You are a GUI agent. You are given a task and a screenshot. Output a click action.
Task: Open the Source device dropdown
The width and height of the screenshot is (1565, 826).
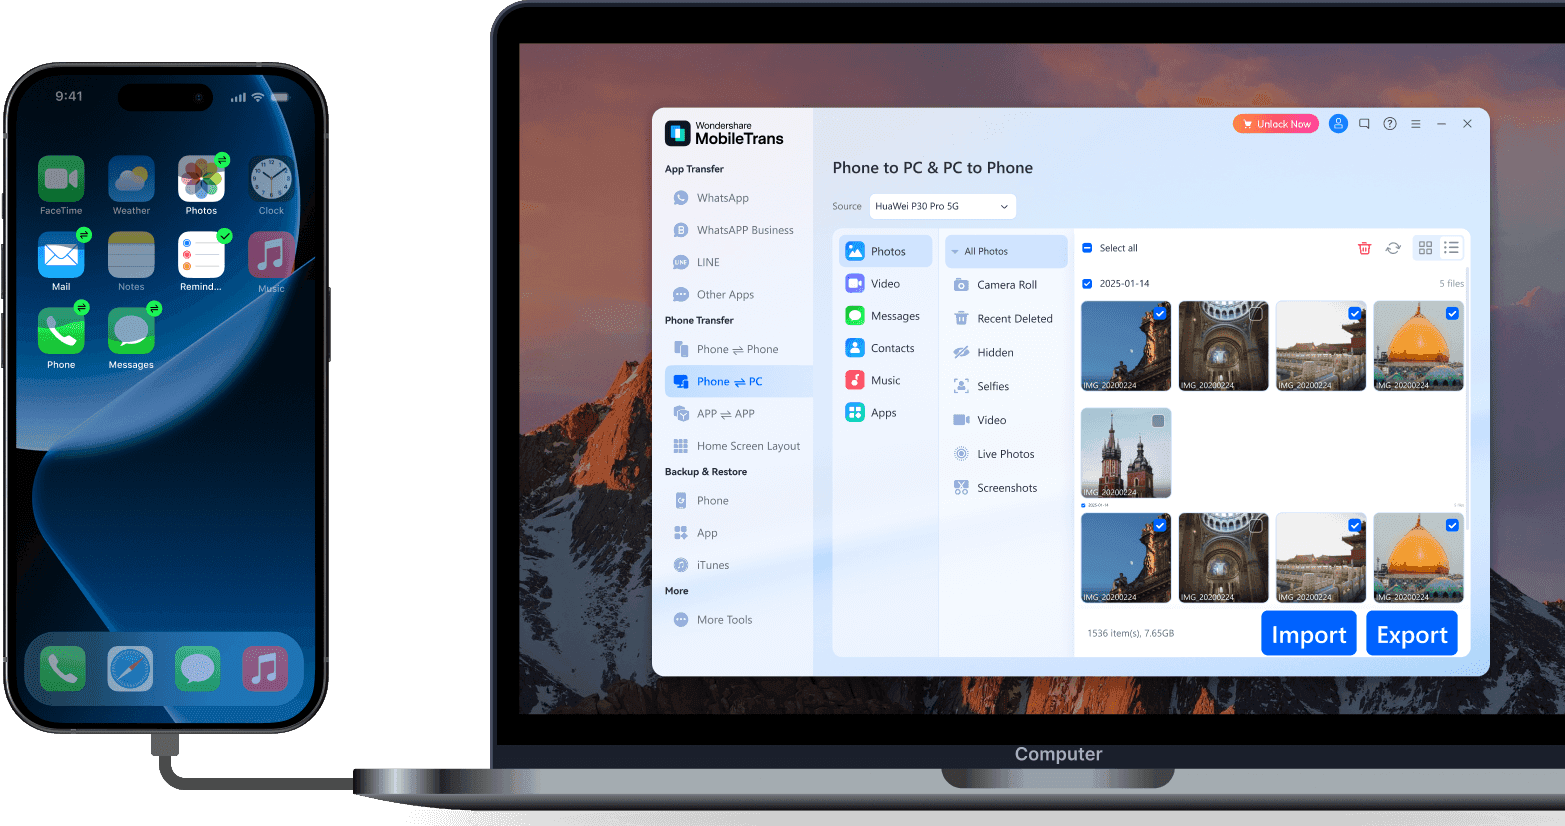click(942, 206)
